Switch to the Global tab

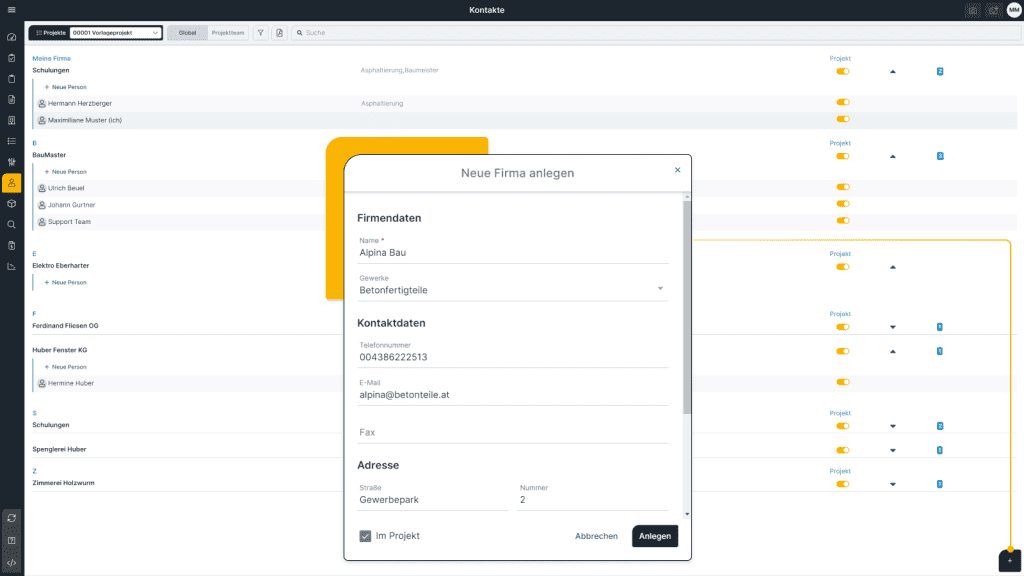click(187, 33)
